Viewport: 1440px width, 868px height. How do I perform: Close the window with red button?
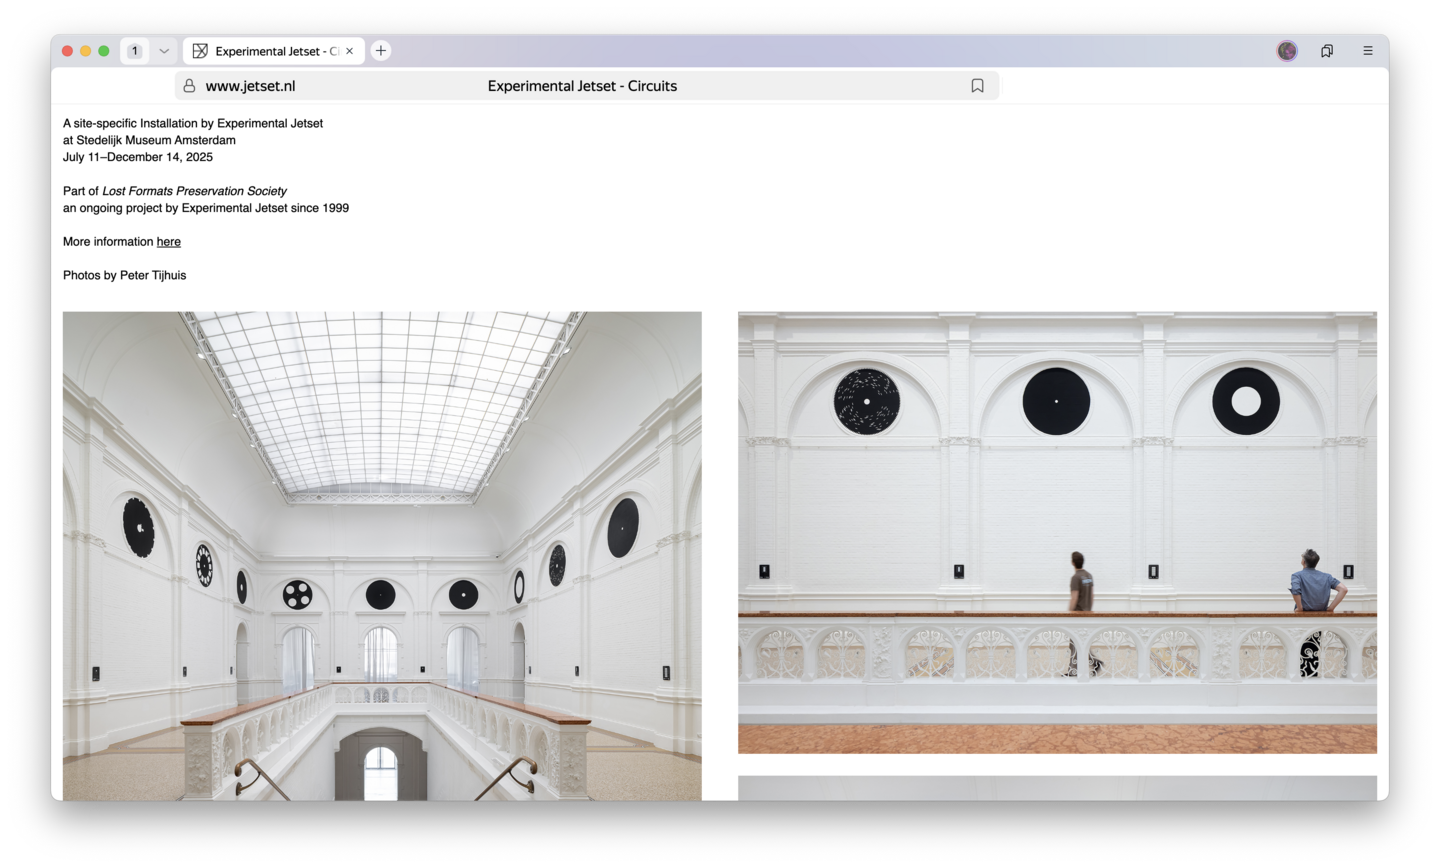(x=68, y=51)
